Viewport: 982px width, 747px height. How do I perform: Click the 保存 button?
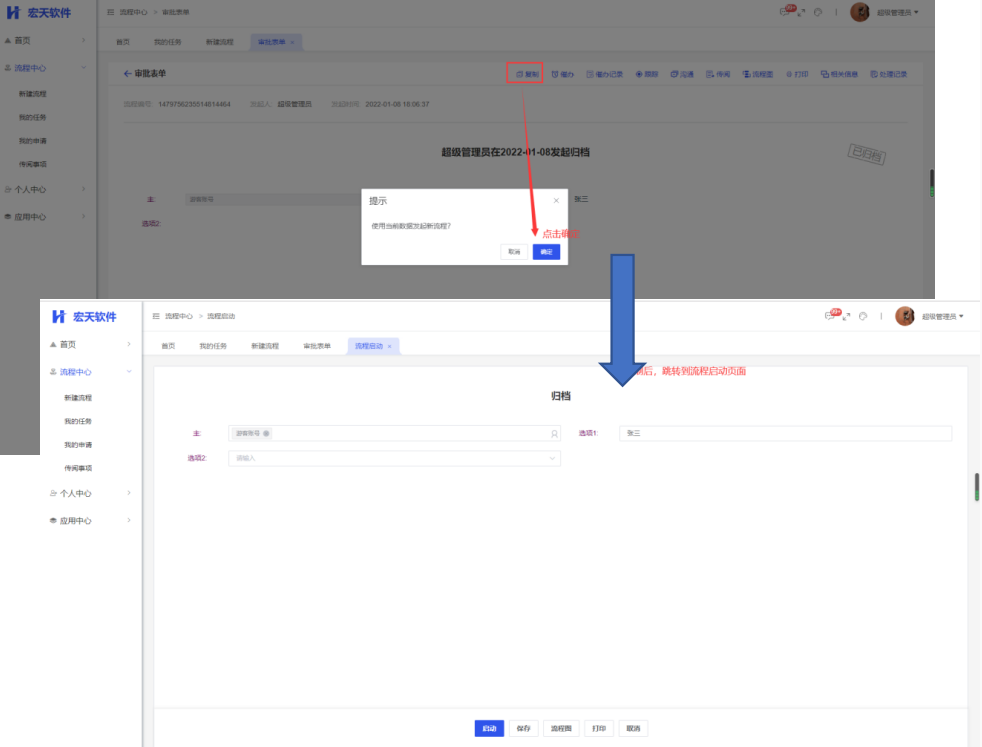click(x=524, y=728)
